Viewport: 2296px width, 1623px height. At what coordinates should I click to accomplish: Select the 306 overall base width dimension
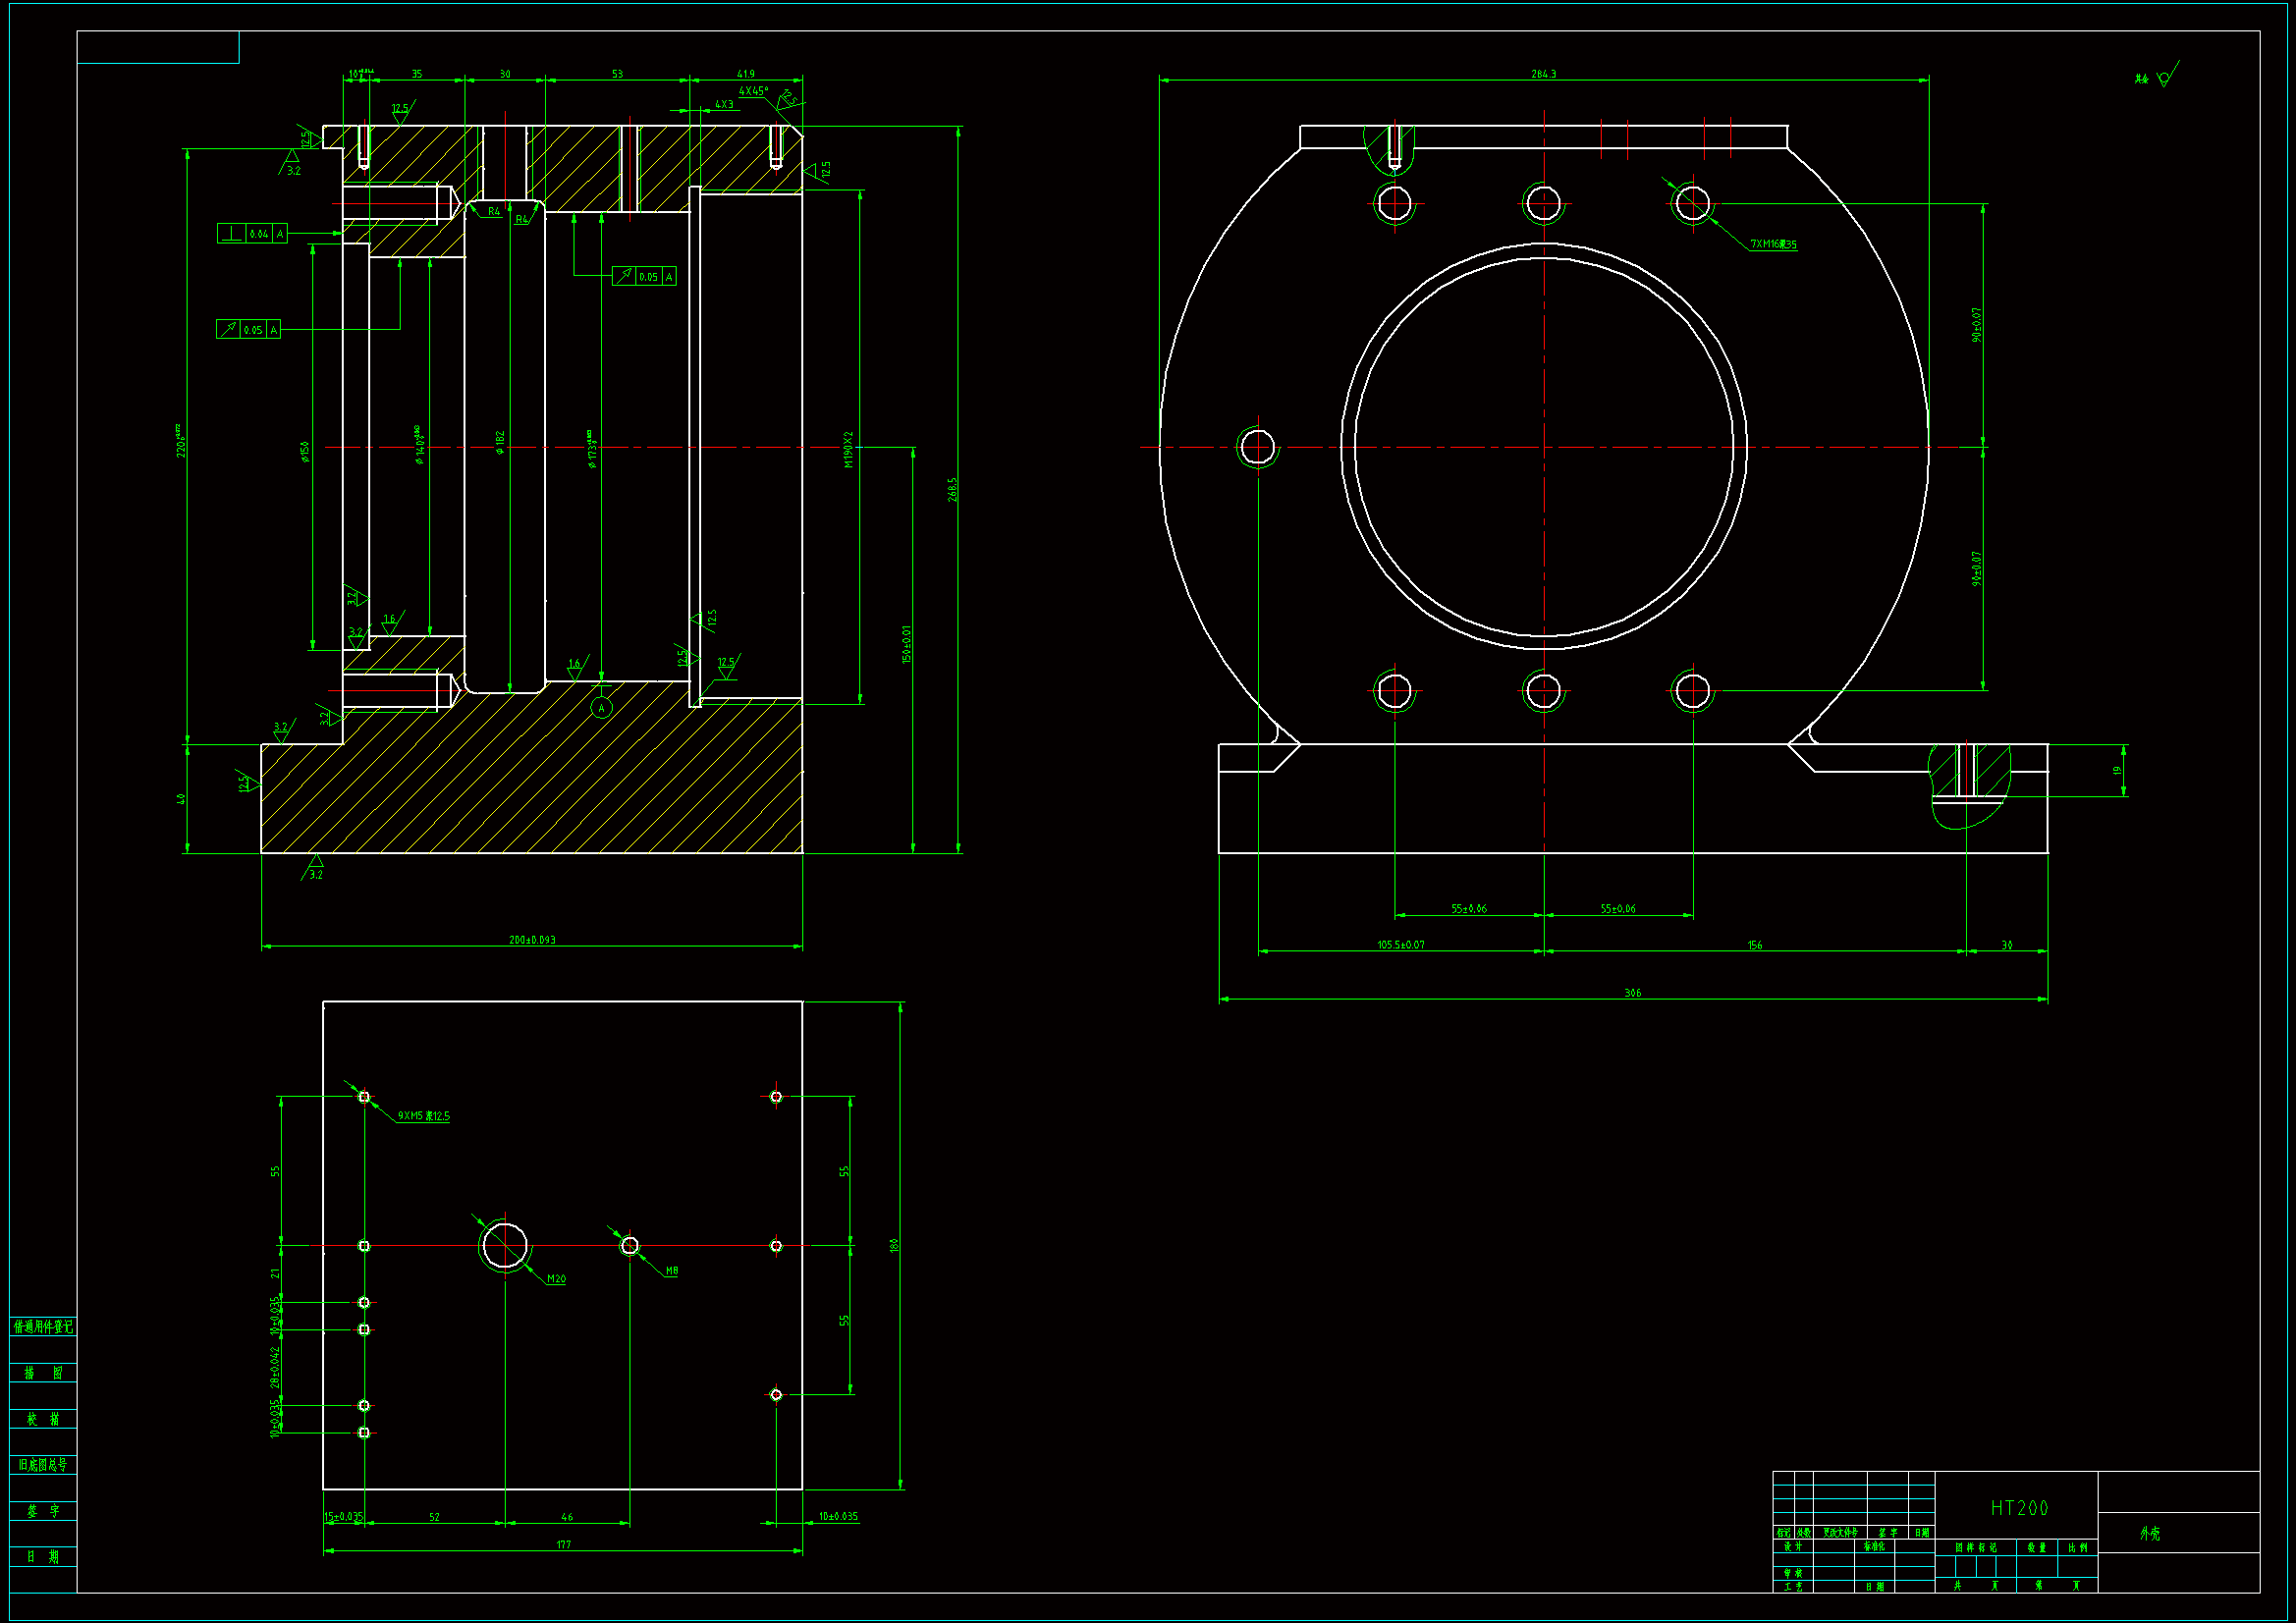pyautogui.click(x=1632, y=993)
